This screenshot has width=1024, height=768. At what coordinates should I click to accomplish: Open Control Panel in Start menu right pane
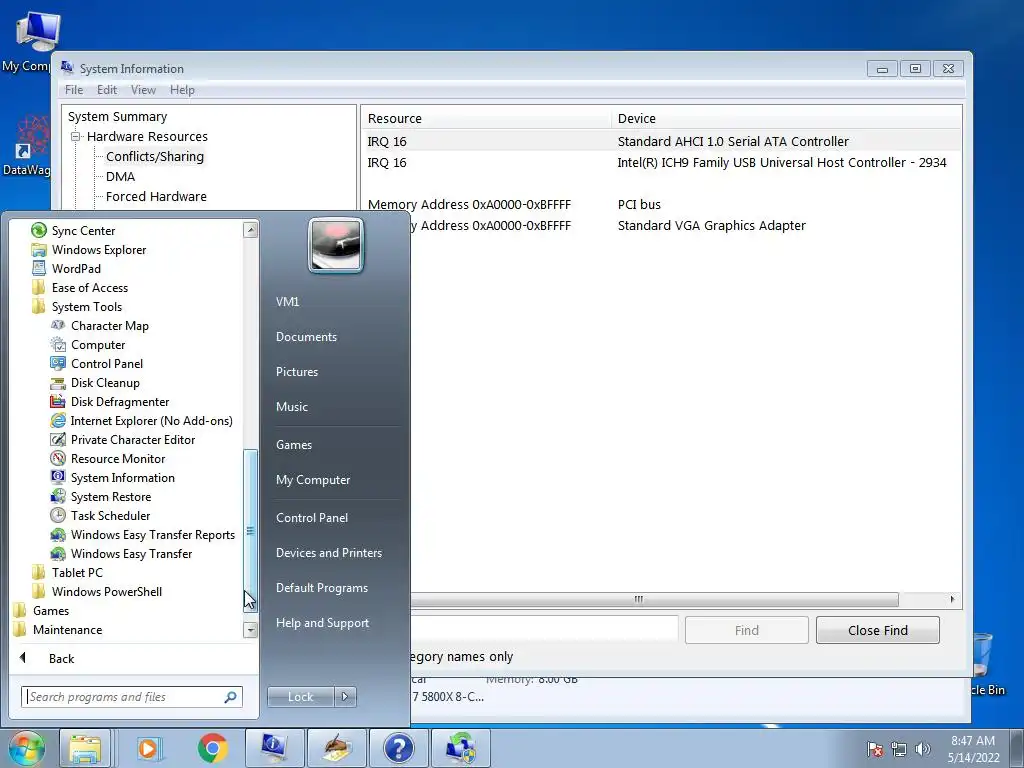pos(312,518)
